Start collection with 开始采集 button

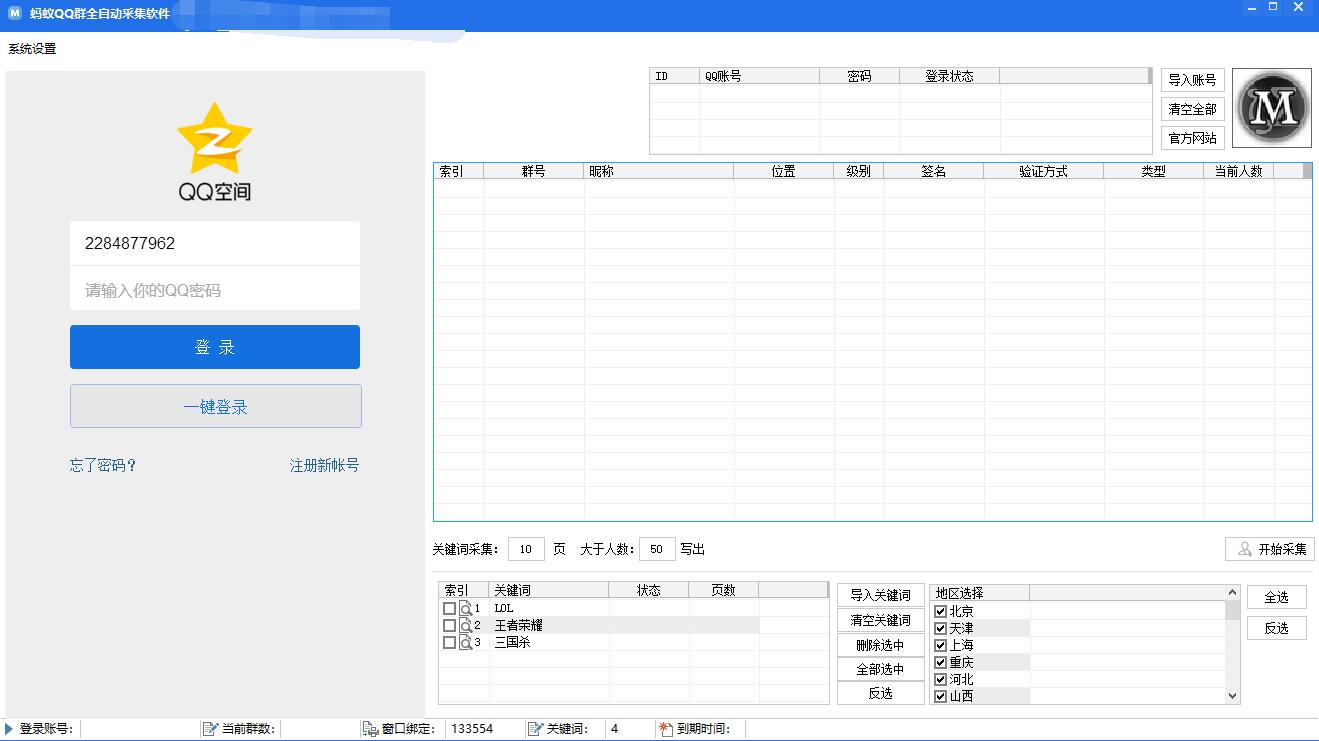(x=1270, y=549)
